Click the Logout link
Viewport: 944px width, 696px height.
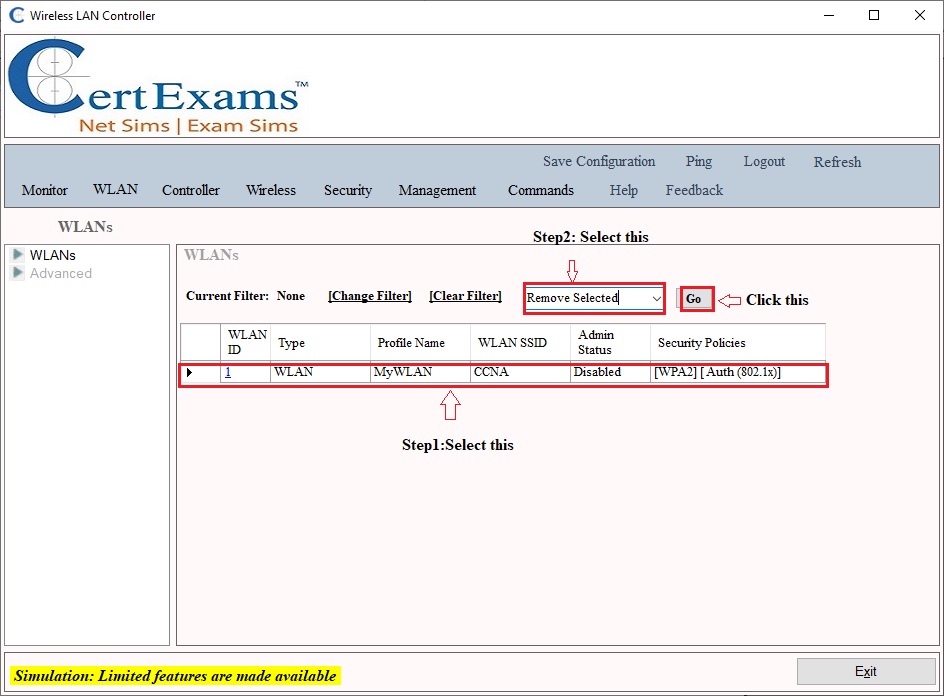point(764,161)
